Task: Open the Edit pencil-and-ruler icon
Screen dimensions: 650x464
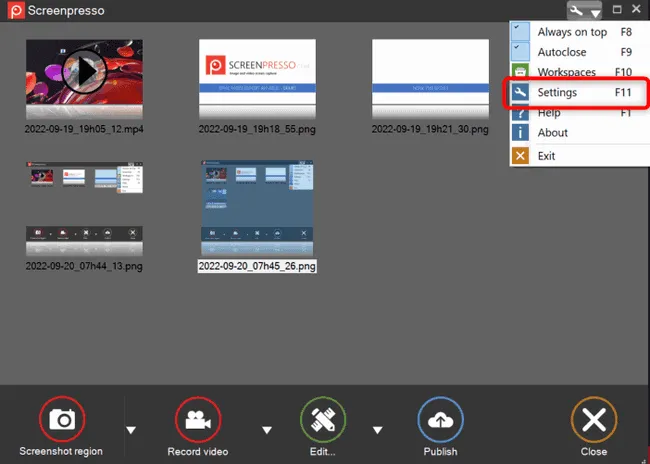Action: click(322, 420)
